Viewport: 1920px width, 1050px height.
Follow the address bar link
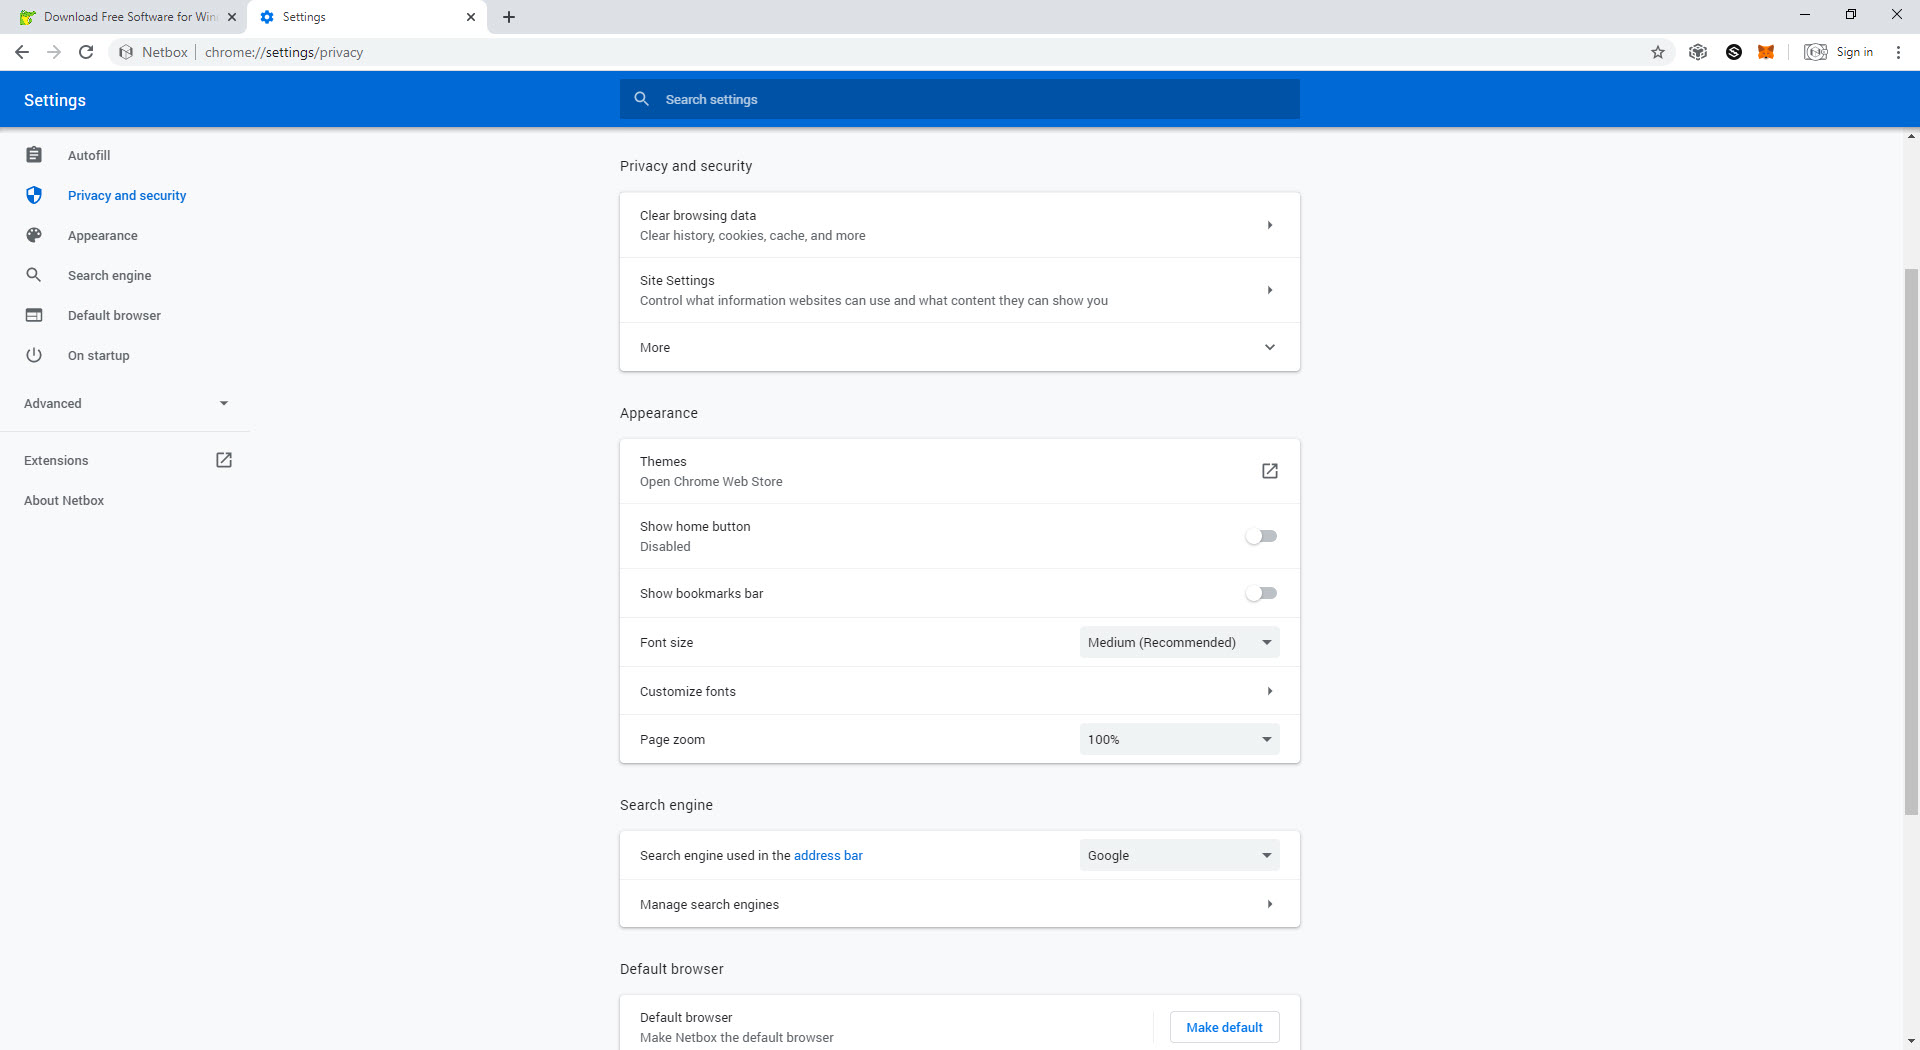[x=828, y=855]
